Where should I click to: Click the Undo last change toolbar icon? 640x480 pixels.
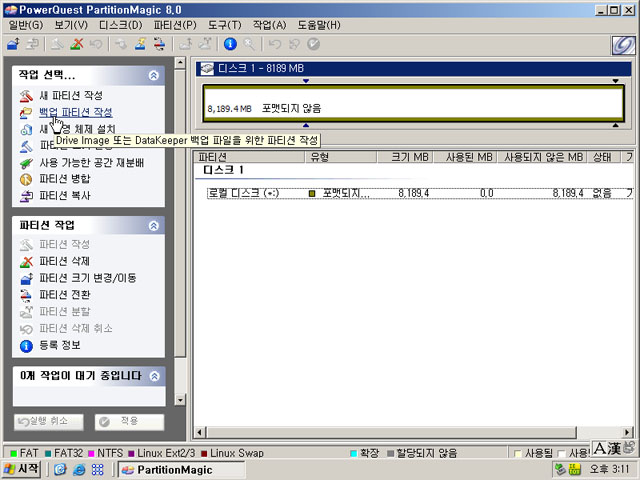(275, 44)
